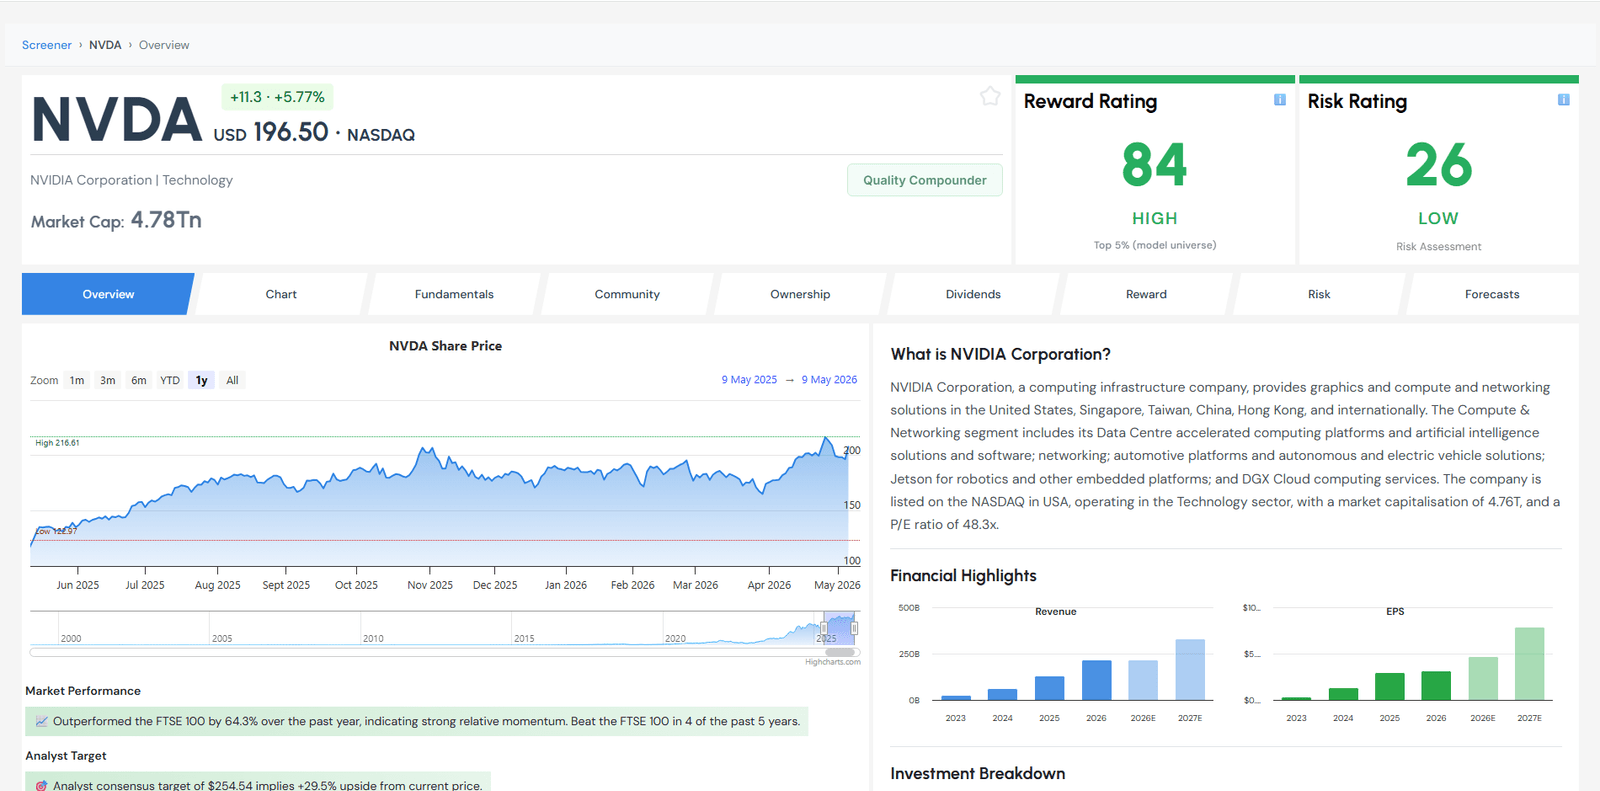
Task: Open the Fundamentals tab
Action: click(x=454, y=294)
